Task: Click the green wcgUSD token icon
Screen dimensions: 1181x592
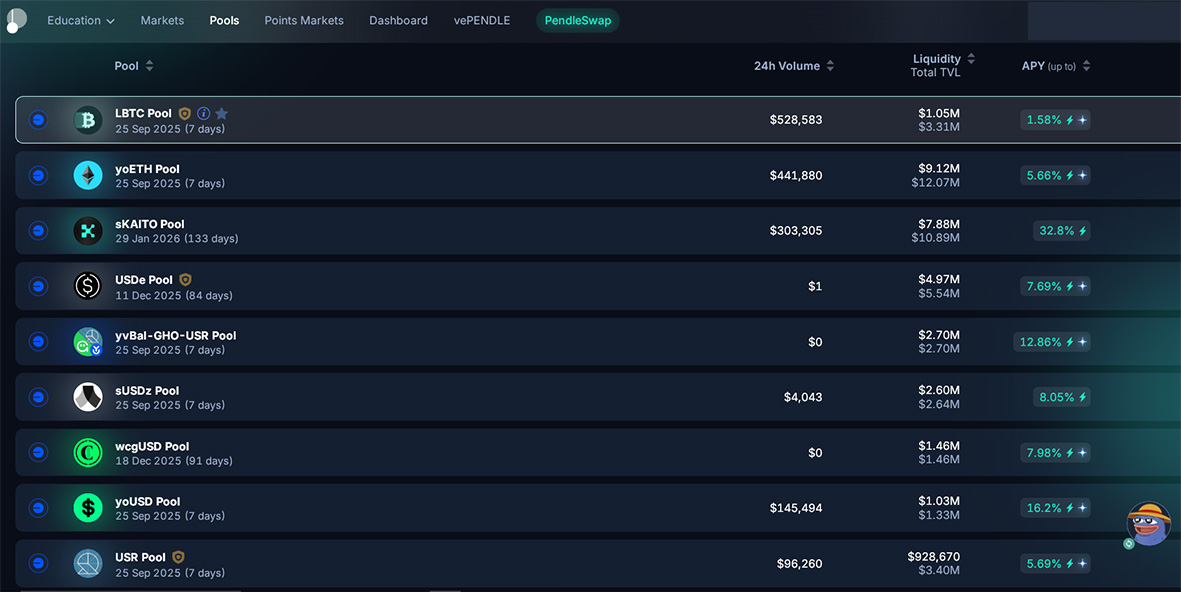Action: coord(88,453)
